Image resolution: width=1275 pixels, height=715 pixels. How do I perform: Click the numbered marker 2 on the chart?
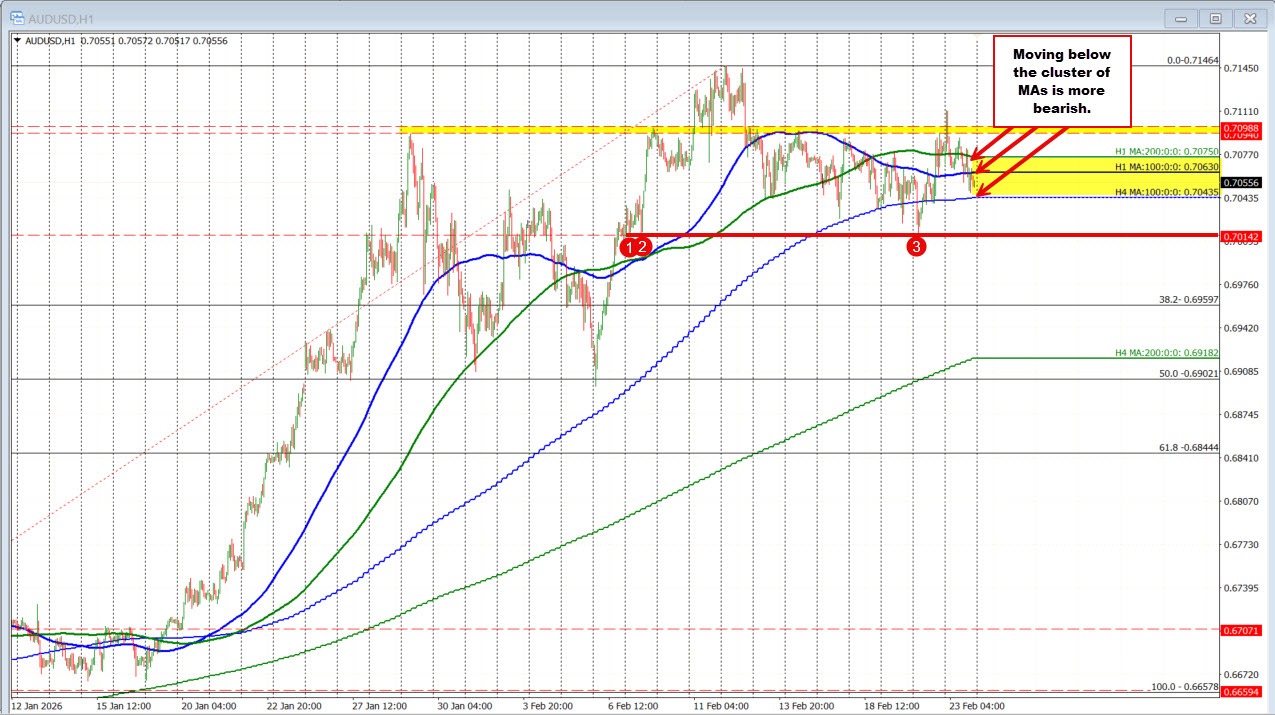(x=642, y=245)
